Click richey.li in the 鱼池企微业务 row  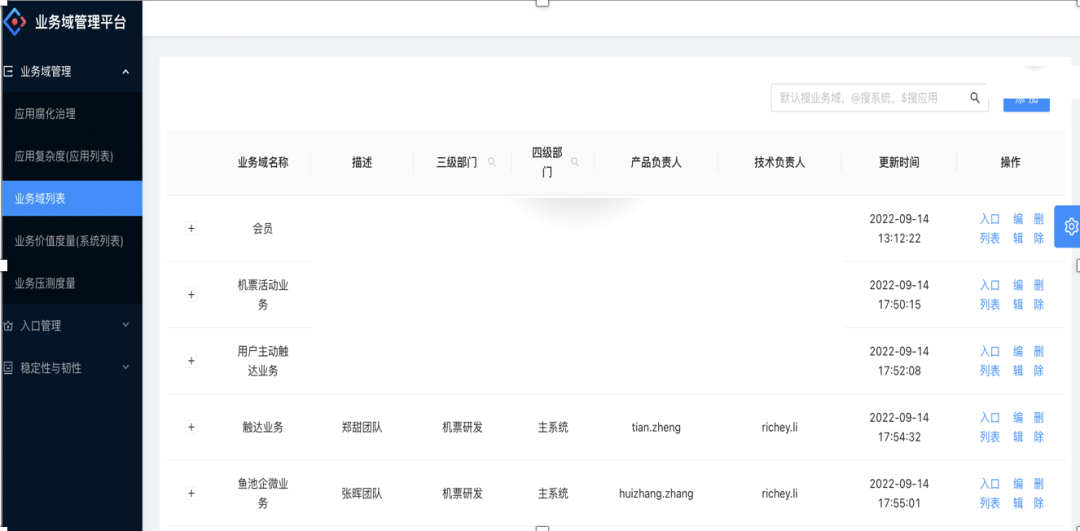click(780, 493)
